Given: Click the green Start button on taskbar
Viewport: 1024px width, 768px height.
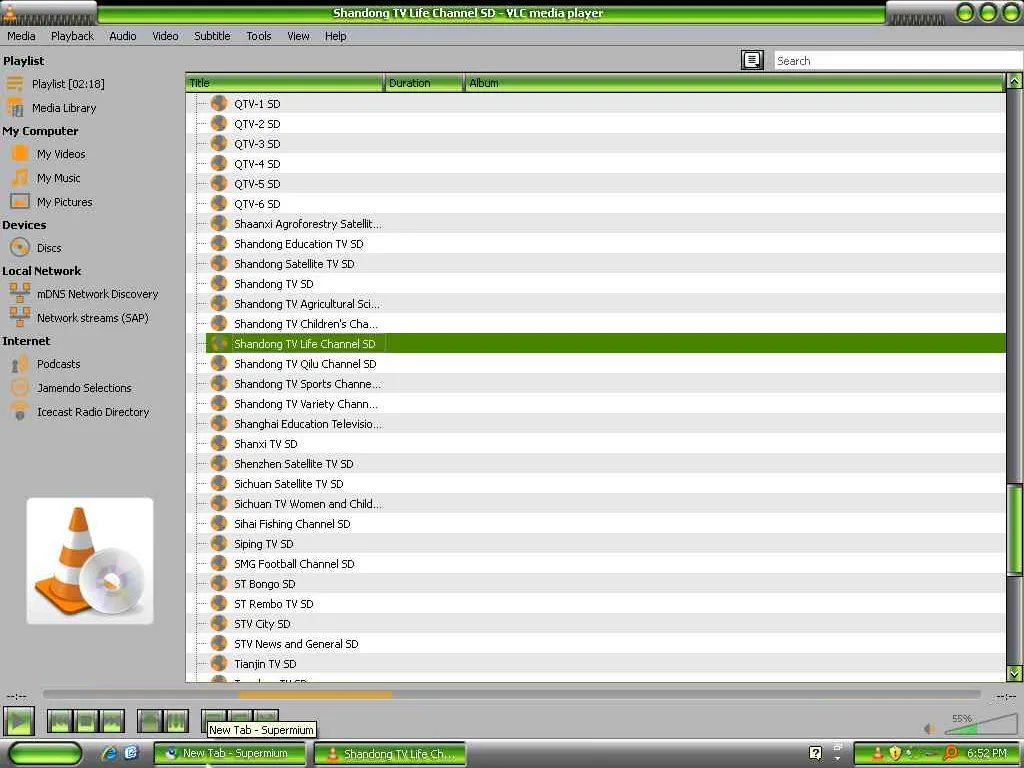Looking at the screenshot, I should coord(45,753).
